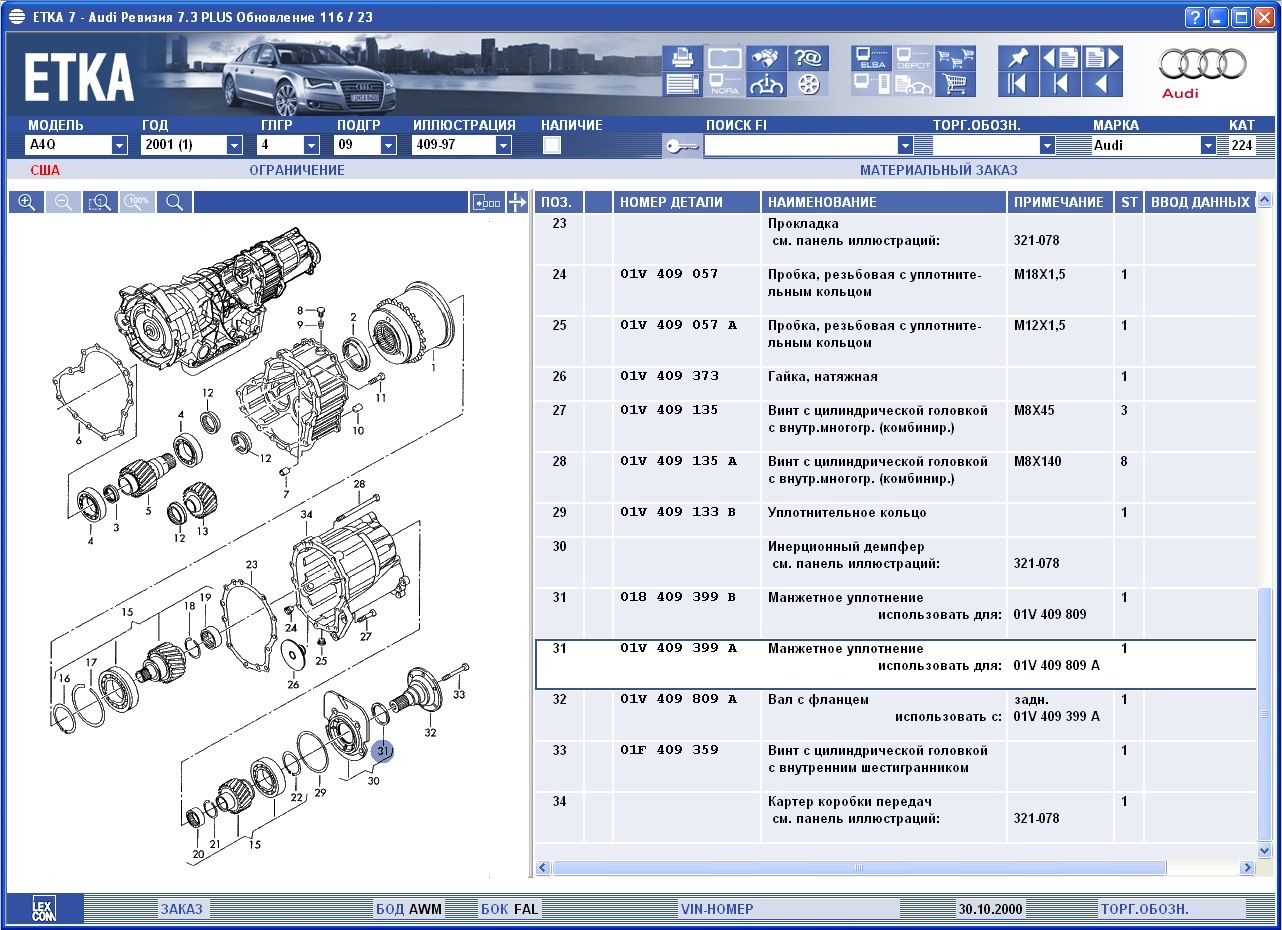The image size is (1282, 930).
Task: Click the single shopping cart icon
Action: [x=957, y=84]
